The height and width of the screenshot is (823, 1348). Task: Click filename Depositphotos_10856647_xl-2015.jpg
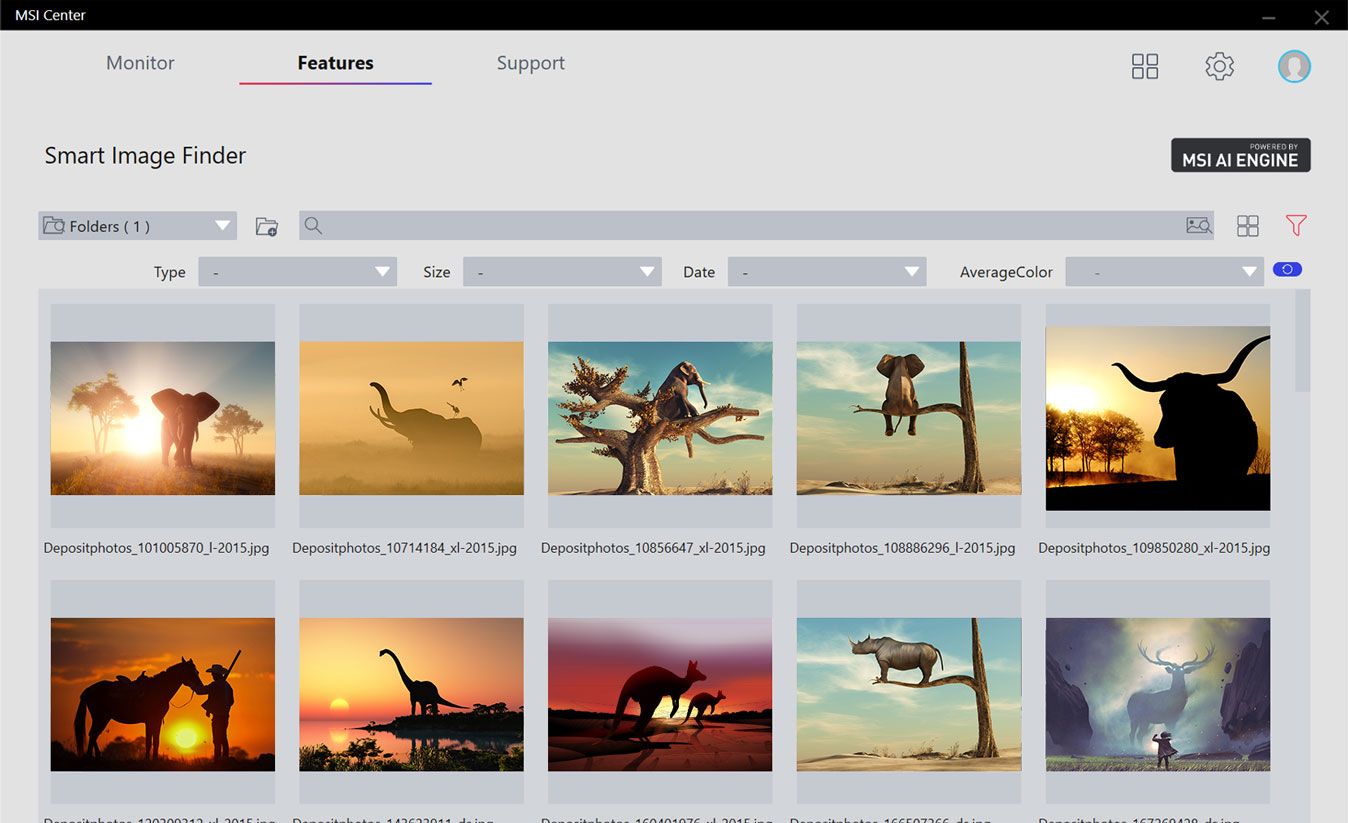point(653,548)
